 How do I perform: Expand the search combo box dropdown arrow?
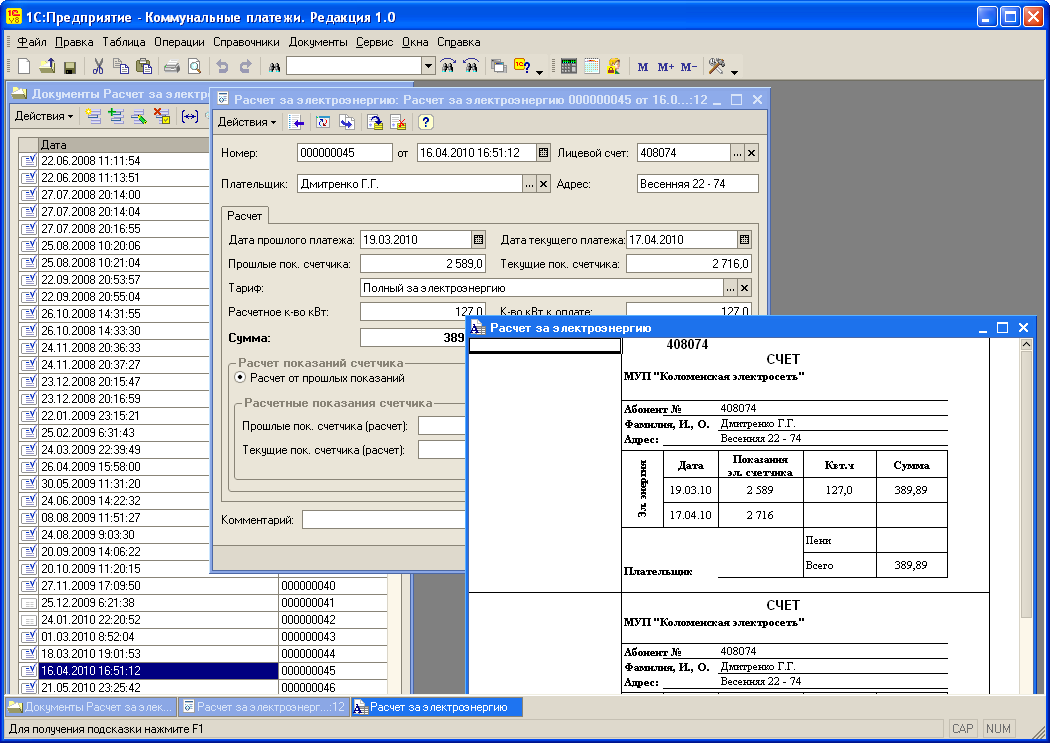click(428, 66)
